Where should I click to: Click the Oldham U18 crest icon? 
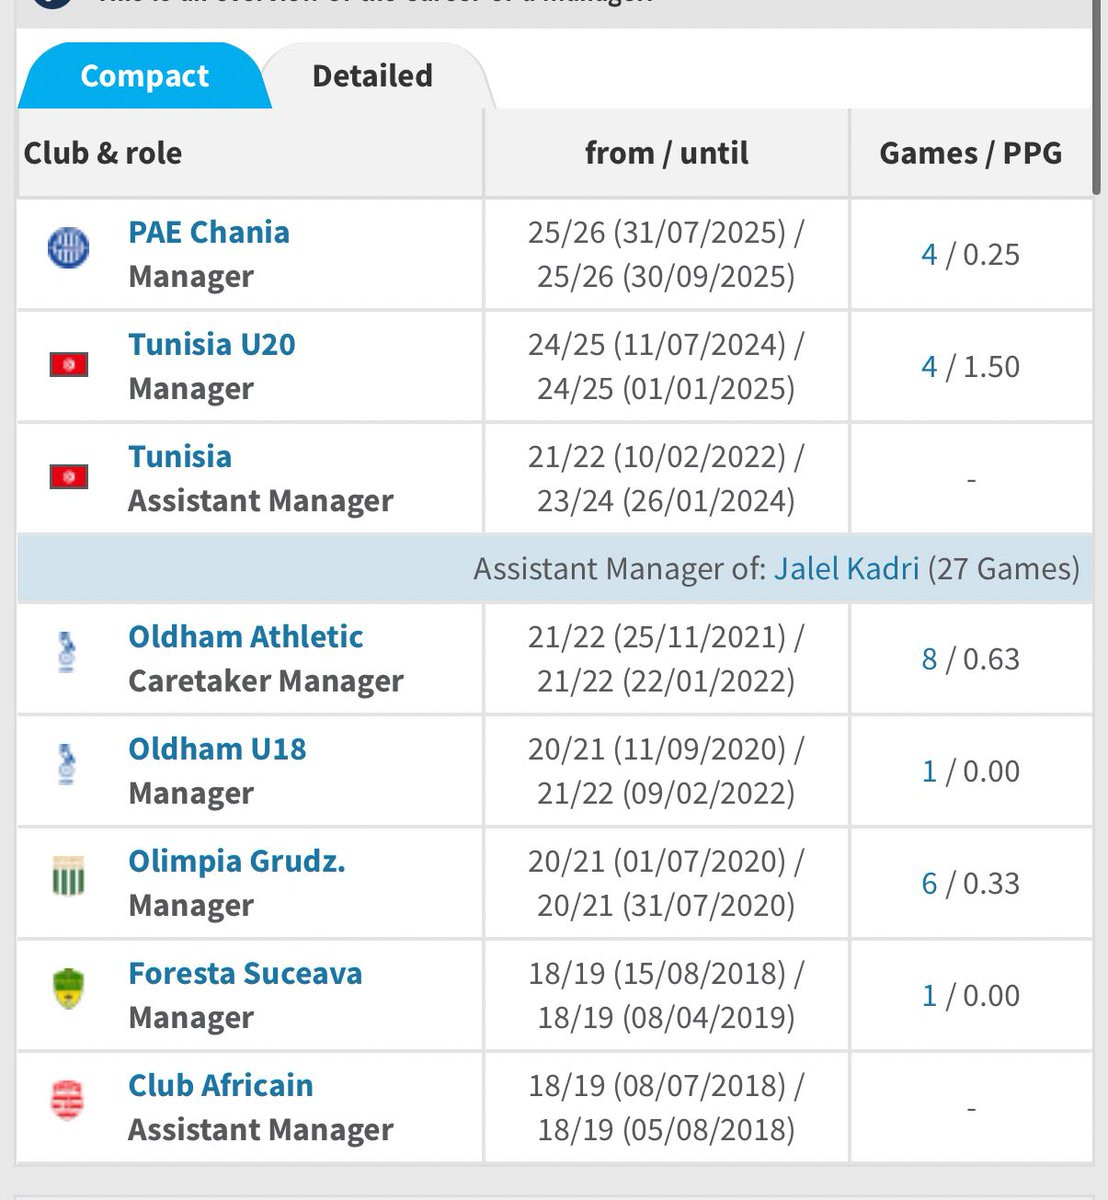[68, 764]
